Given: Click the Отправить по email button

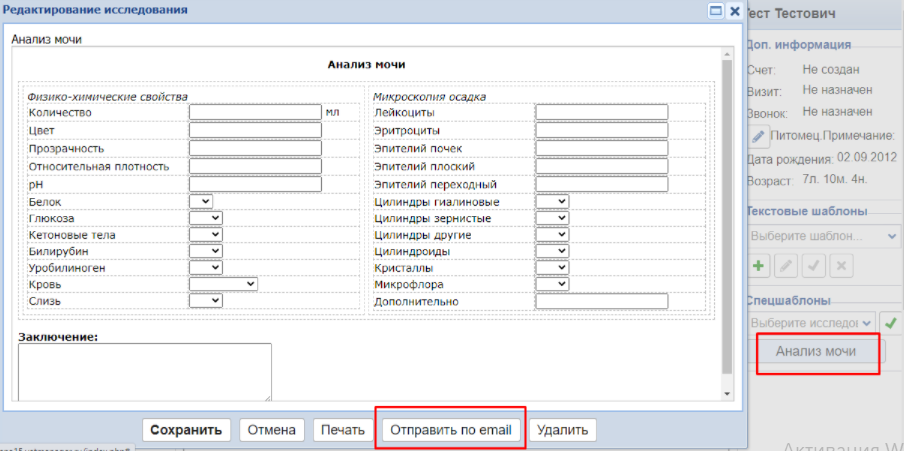Looking at the screenshot, I should [450, 430].
